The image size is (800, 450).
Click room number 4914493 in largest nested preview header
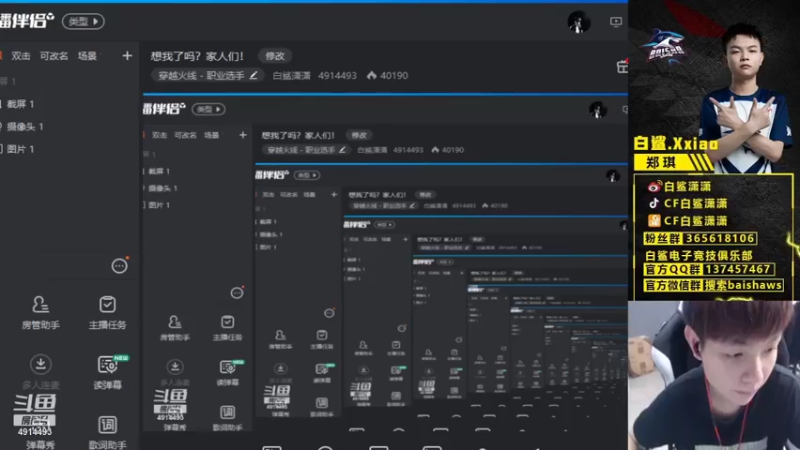tap(408, 150)
